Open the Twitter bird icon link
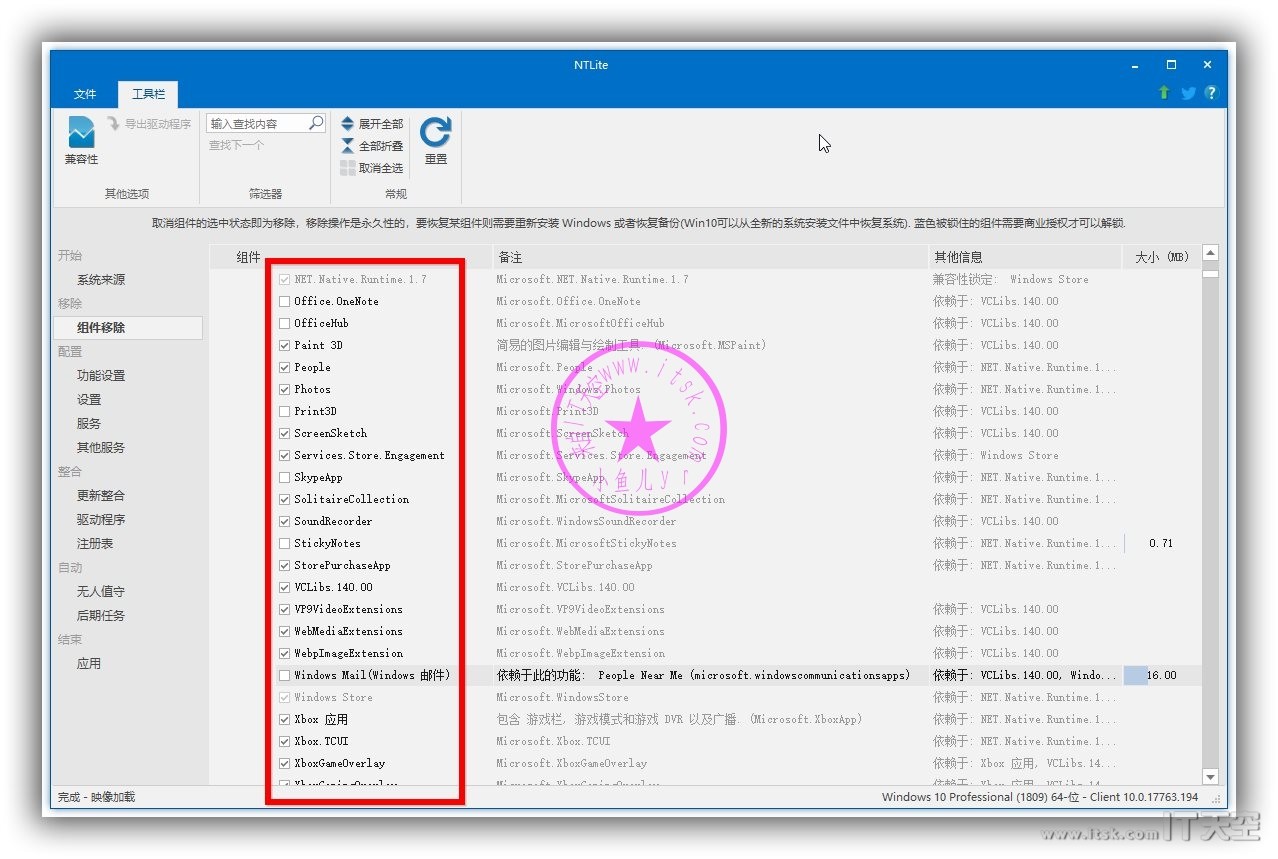The width and height of the screenshot is (1278, 859). (1188, 93)
